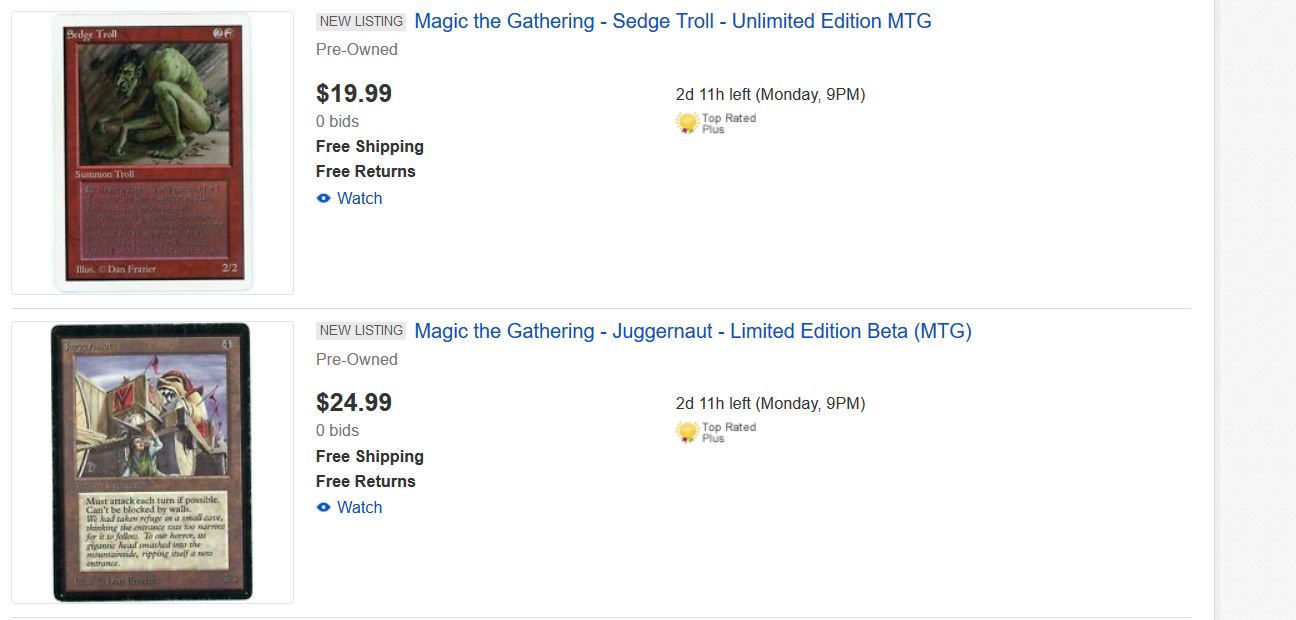
Task: Add Sedge Troll to watch list via Watch text
Action: pyautogui.click(x=359, y=198)
